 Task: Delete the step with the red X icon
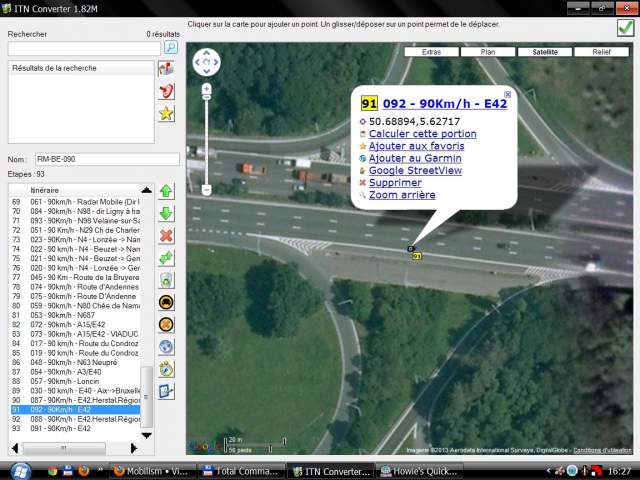coord(166,235)
